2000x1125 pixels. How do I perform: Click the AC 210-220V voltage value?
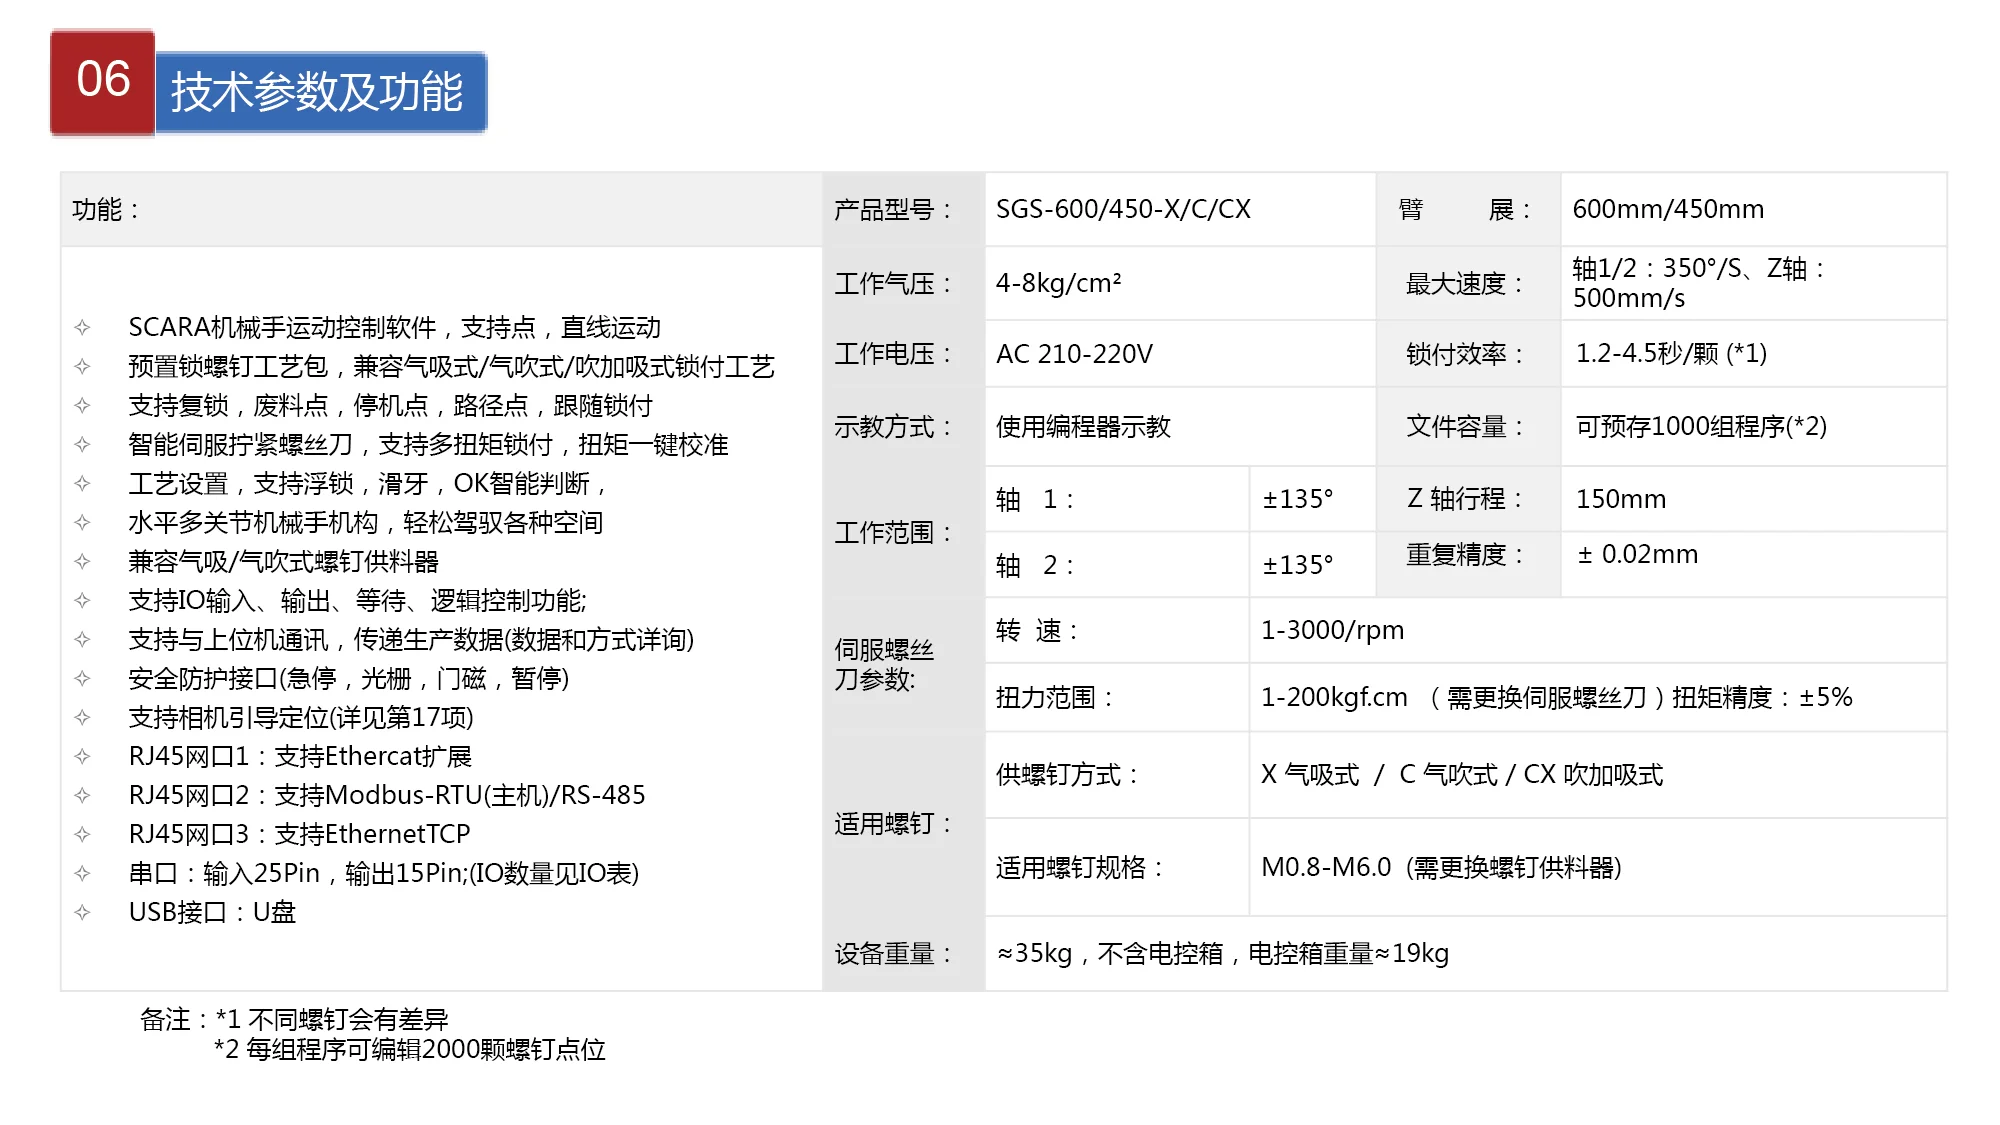(1074, 354)
